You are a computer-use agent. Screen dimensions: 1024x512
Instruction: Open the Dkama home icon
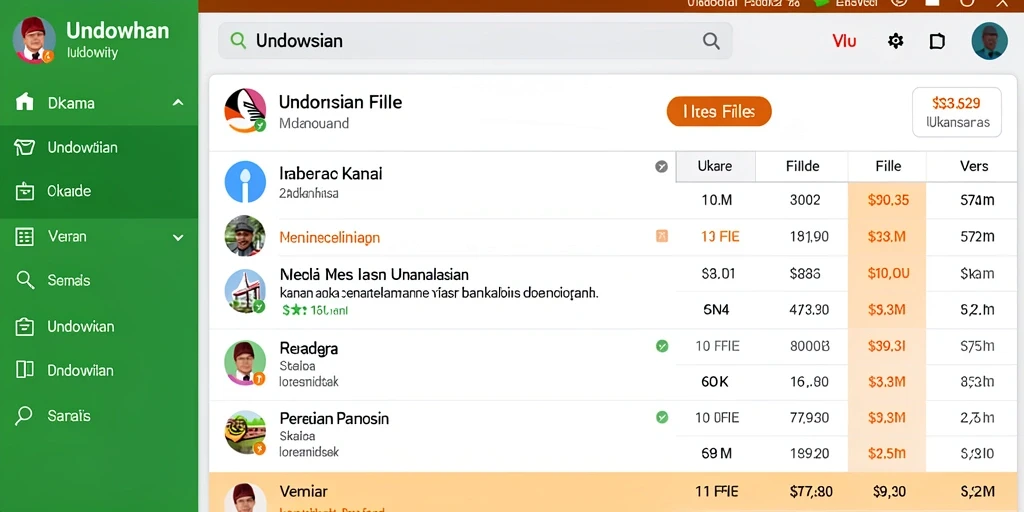24,103
